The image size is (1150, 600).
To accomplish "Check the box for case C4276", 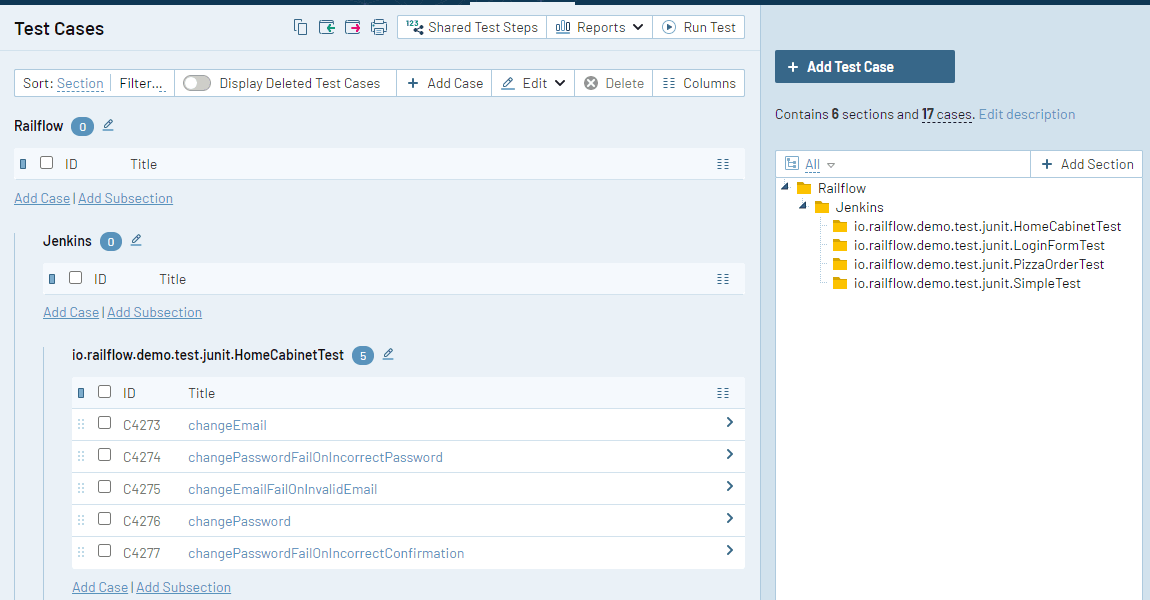I will point(104,519).
